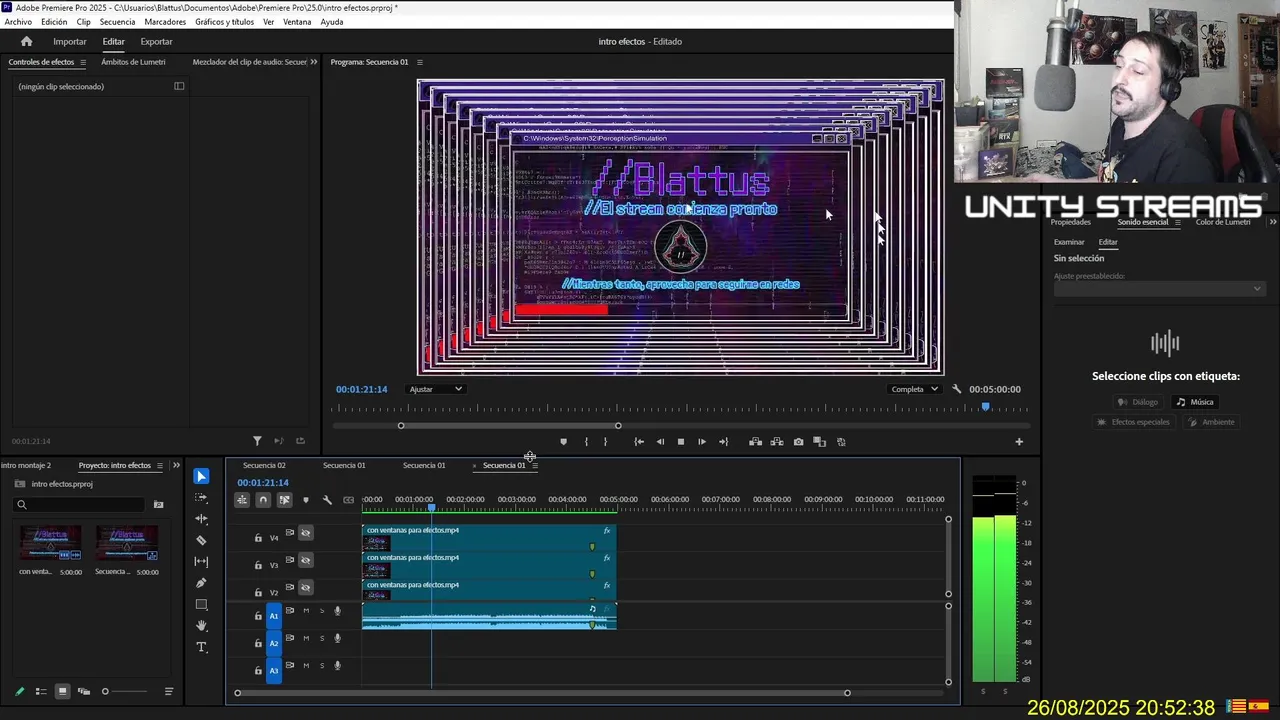The image size is (1280, 720).
Task: Switch to Secuencia 02 timeline tab
Action: coord(264,465)
